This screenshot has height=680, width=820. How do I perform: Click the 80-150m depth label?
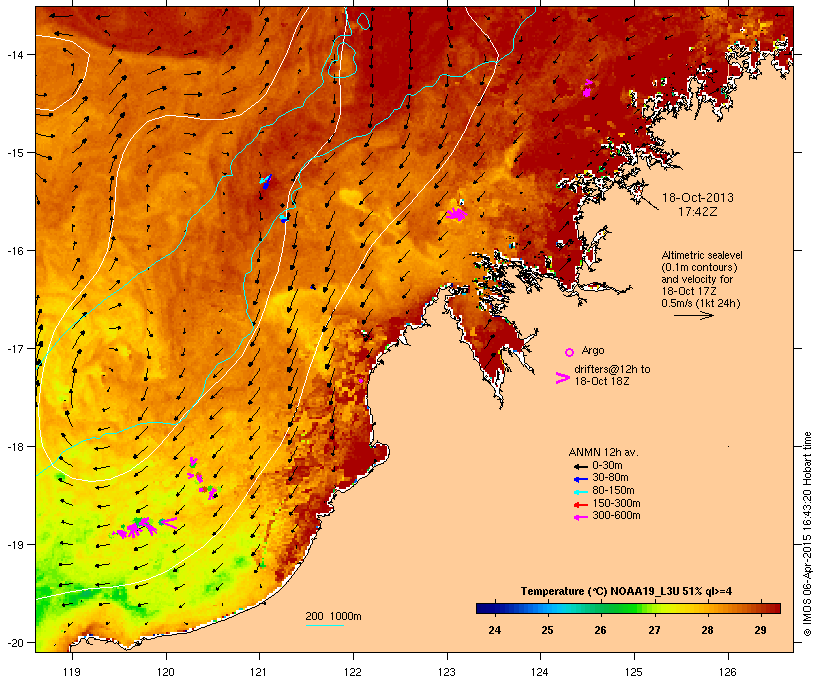point(613,491)
